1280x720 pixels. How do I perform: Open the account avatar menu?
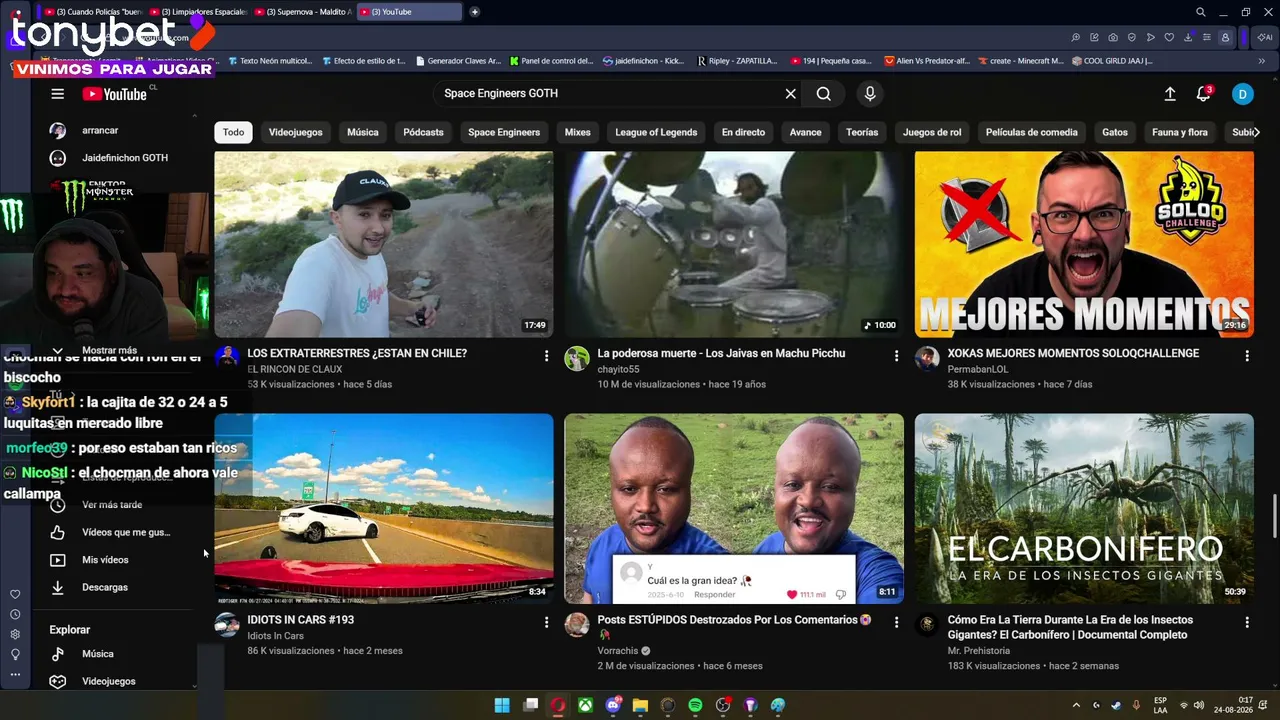[1242, 94]
